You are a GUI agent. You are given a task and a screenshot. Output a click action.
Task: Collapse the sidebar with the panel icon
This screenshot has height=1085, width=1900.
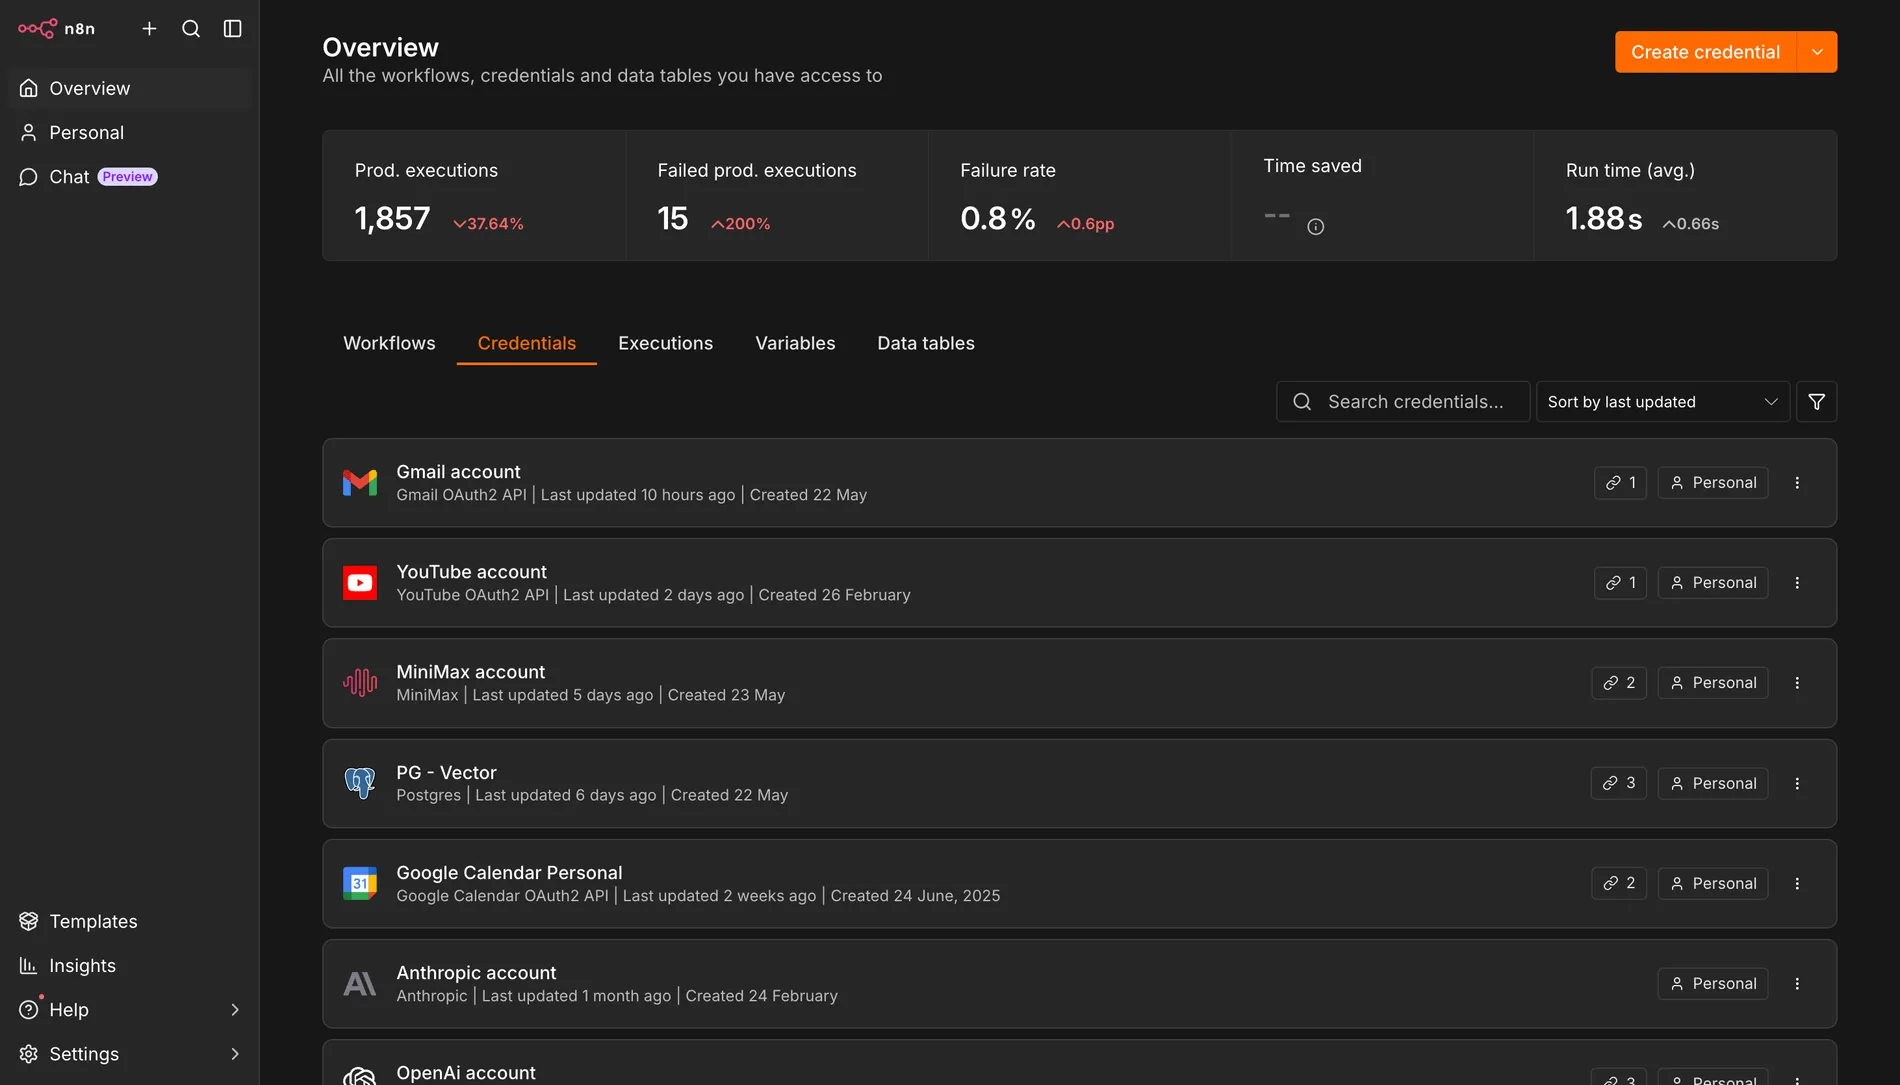click(233, 29)
